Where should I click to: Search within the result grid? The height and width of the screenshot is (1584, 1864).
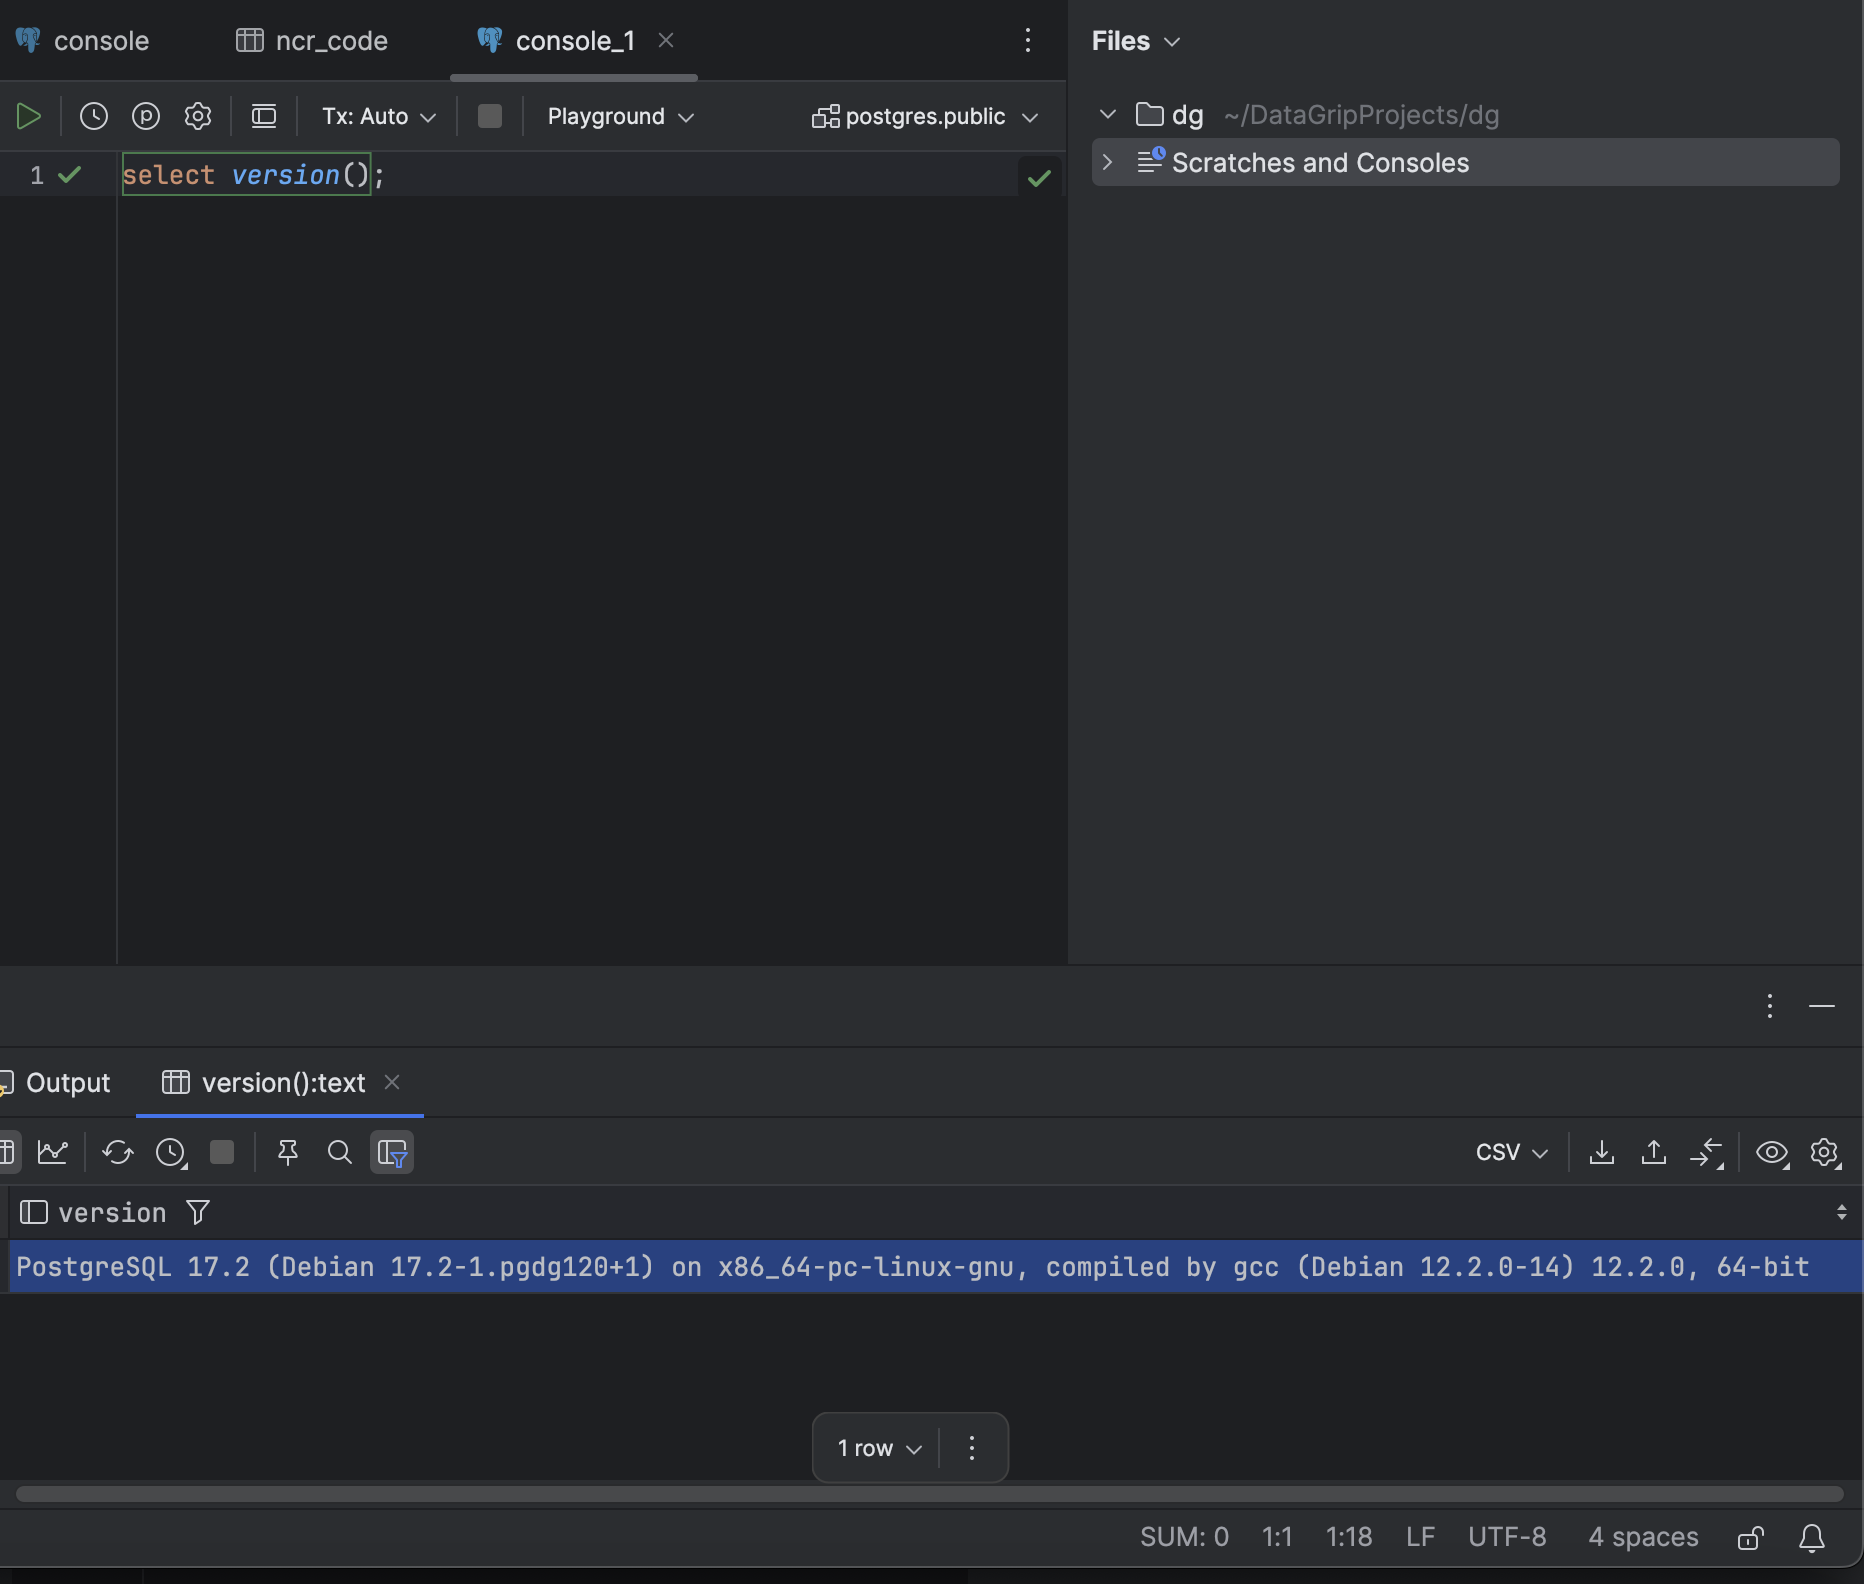[x=339, y=1152]
